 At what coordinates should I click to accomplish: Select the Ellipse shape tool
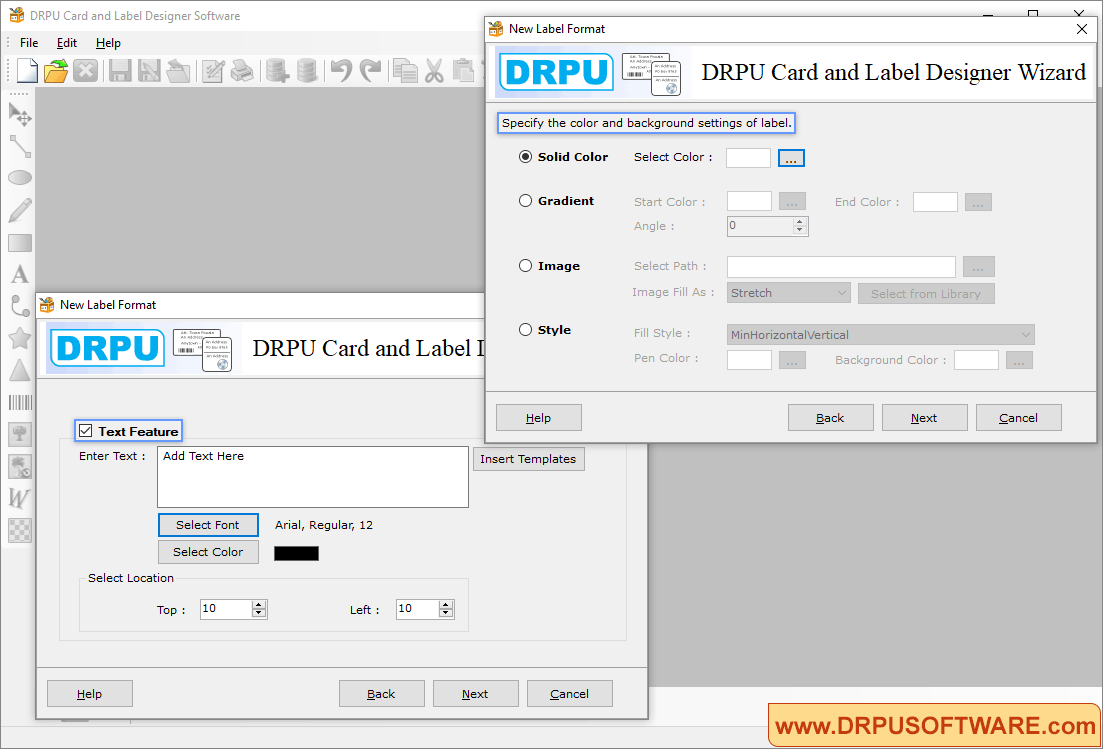tap(20, 178)
